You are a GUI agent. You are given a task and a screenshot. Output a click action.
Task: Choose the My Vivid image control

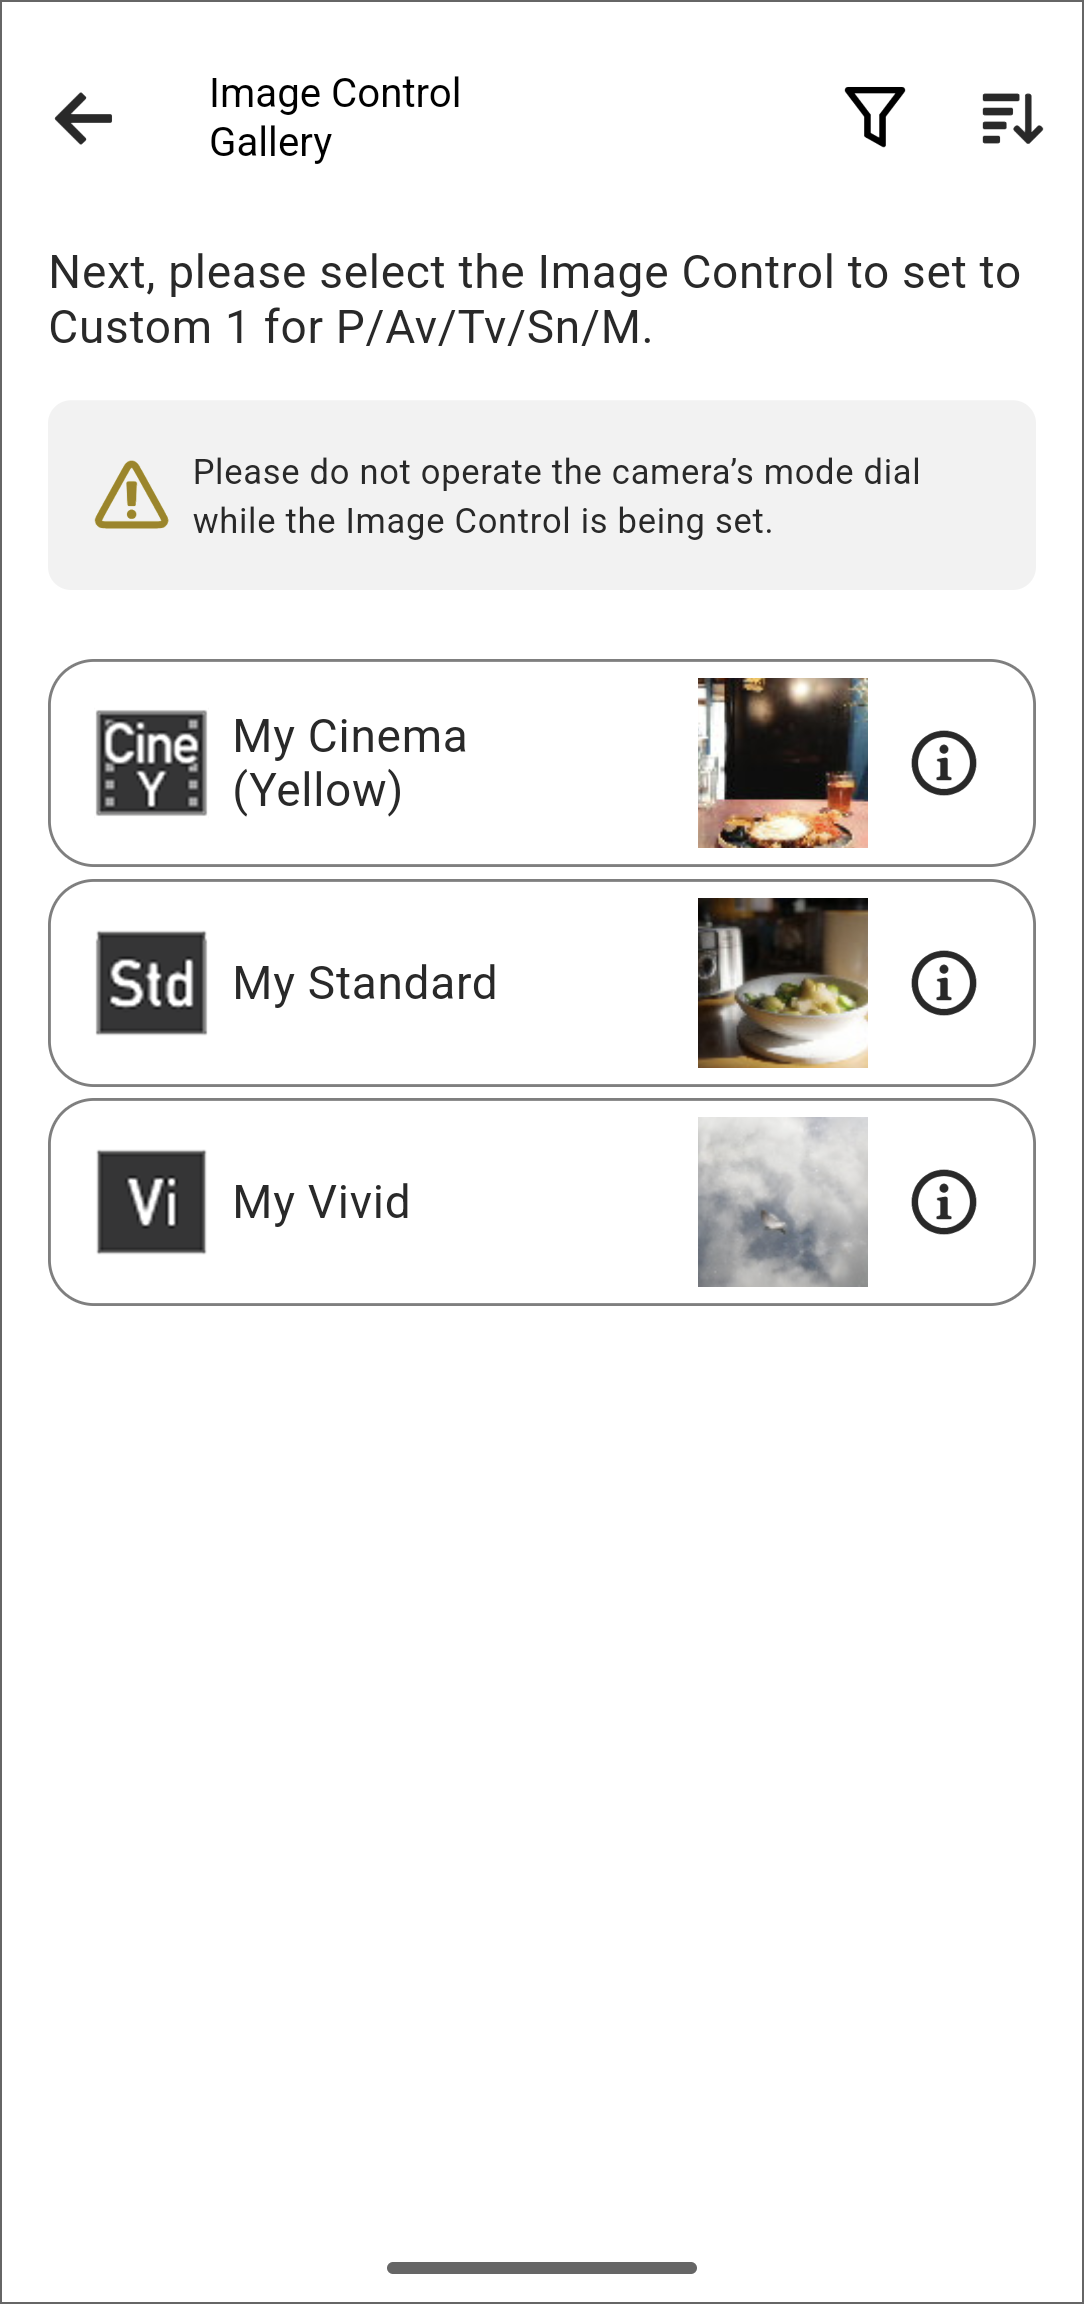tap(322, 1202)
